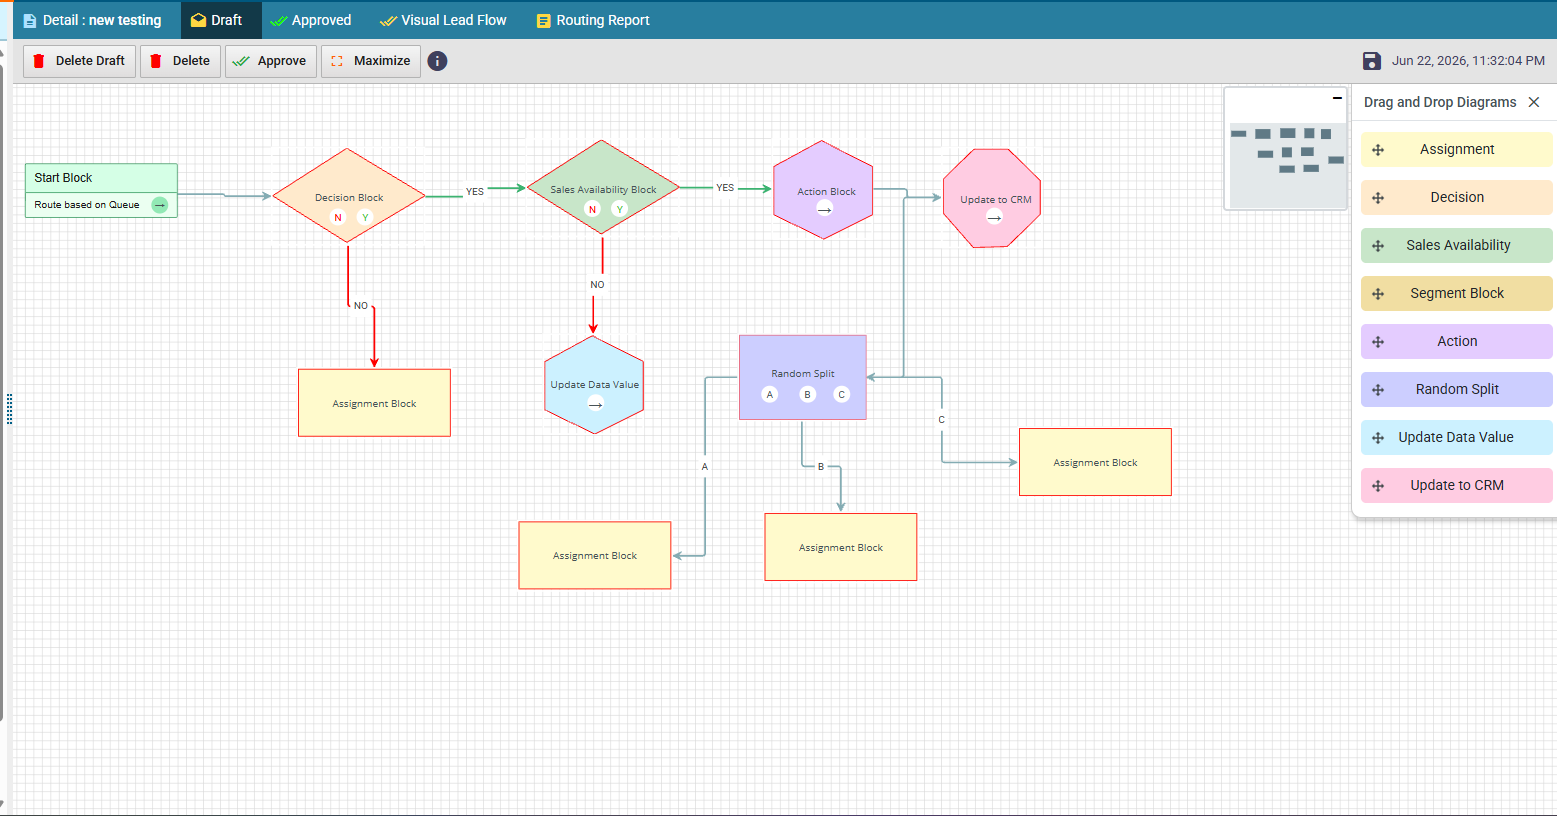Select the pink Update to CRM palette item
The height and width of the screenshot is (816, 1557).
coord(1456,485)
